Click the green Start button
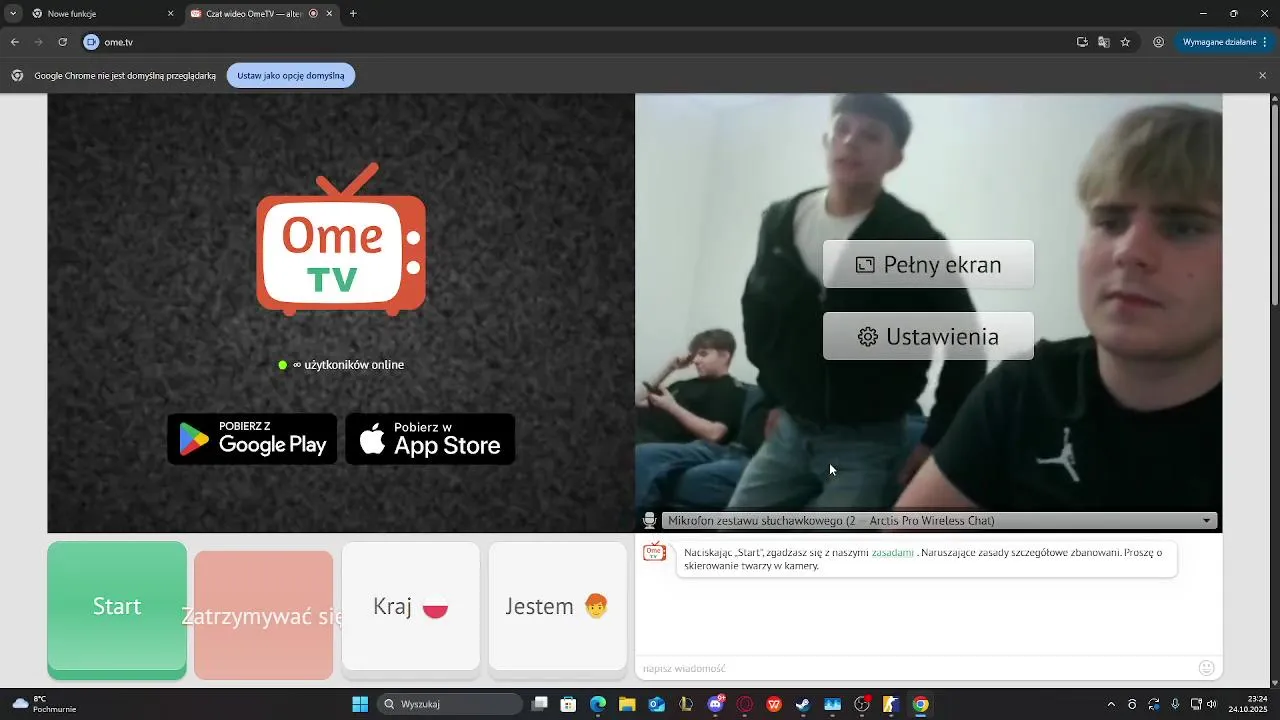Image resolution: width=1280 pixels, height=720 pixels. point(117,610)
